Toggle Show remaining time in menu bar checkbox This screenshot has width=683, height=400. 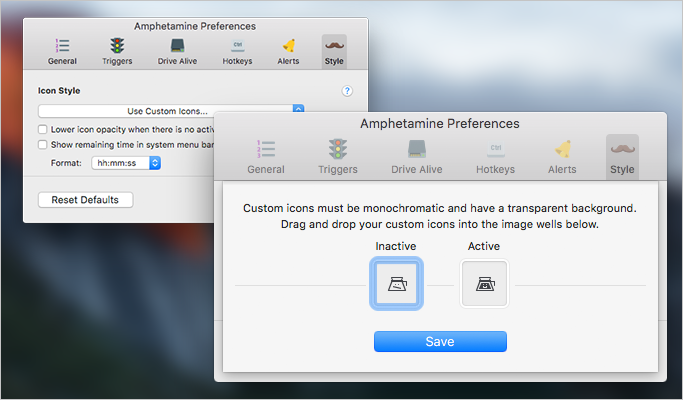click(x=42, y=145)
